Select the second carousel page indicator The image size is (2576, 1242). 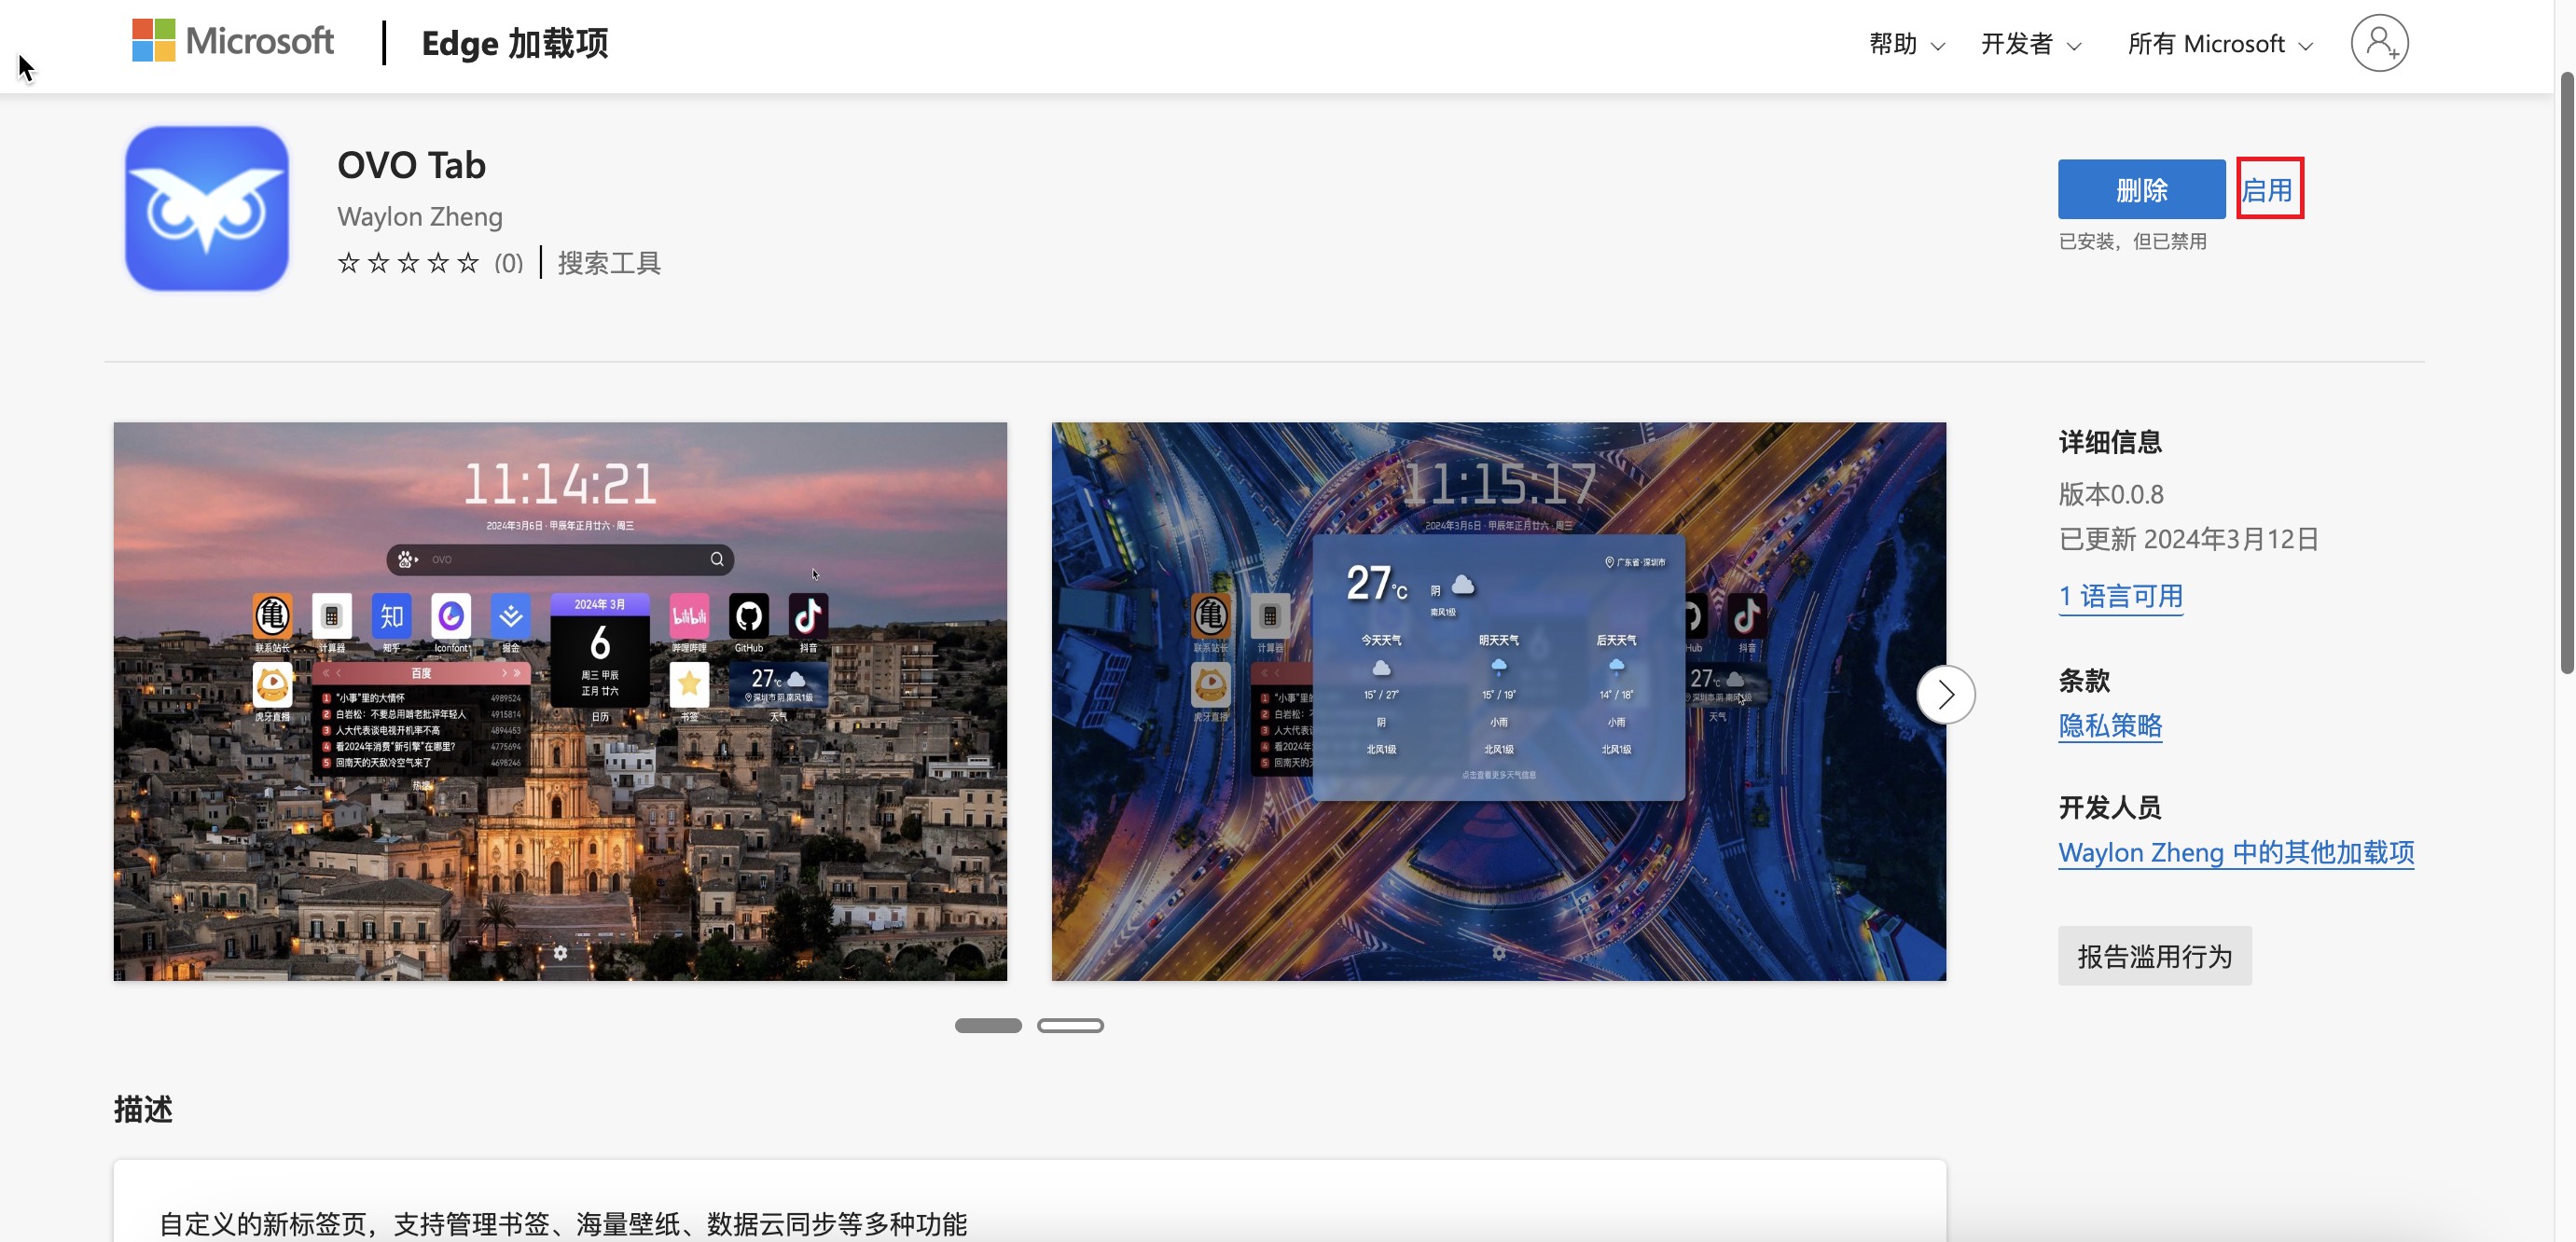(1070, 1025)
